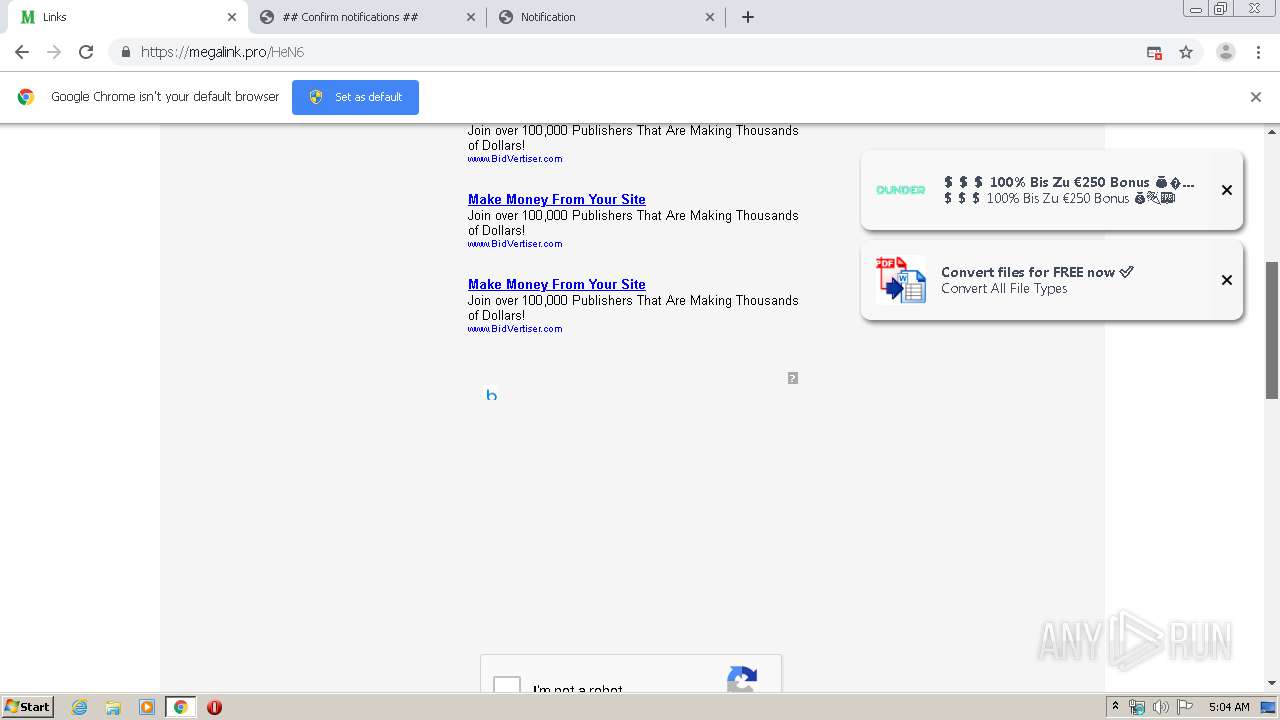Image resolution: width=1280 pixels, height=720 pixels.
Task: Click the second www.BidVertiser.com link
Action: pos(515,244)
